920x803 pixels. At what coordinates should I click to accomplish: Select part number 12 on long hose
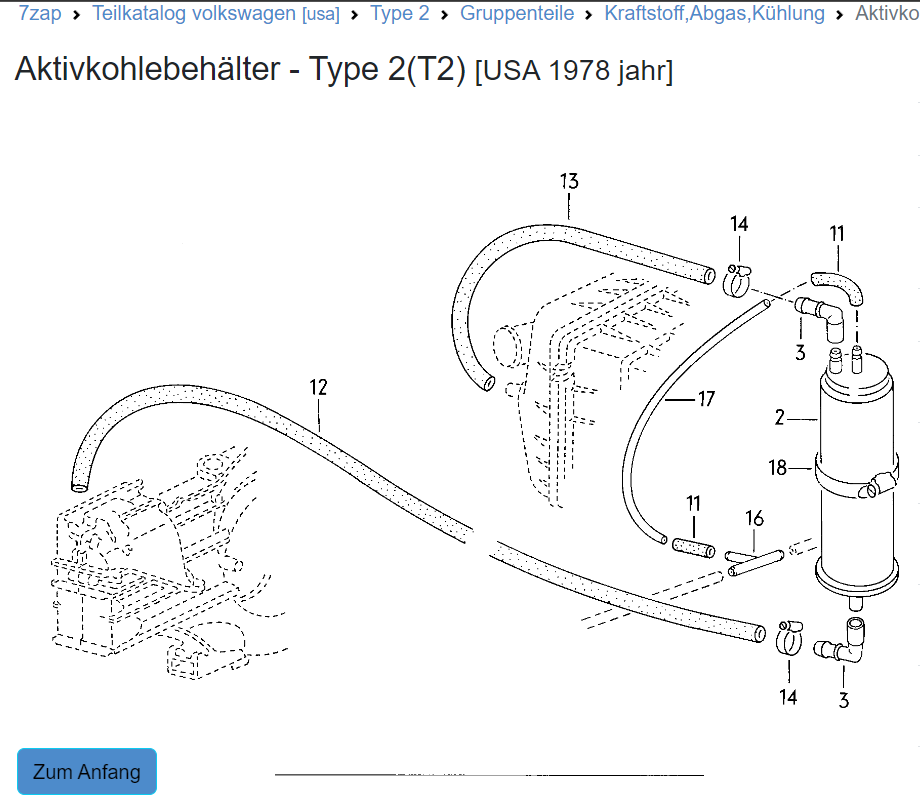coord(318,388)
